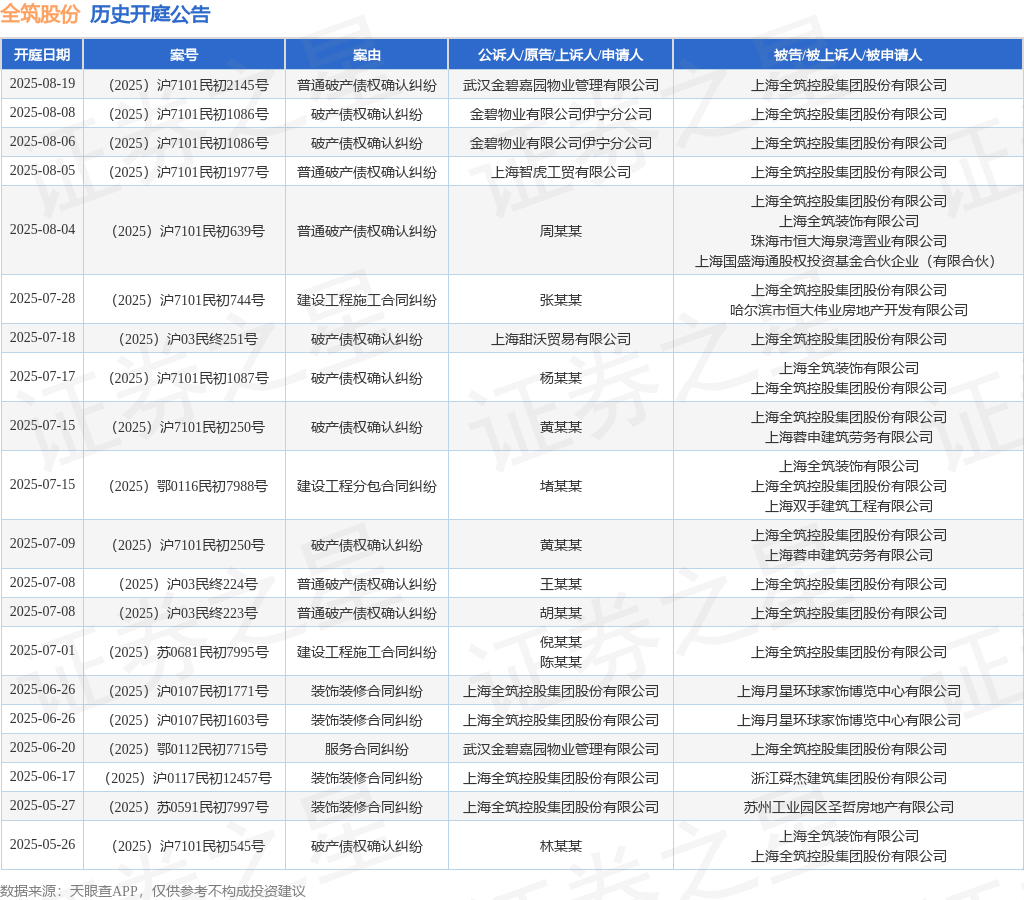
Task: Click defendant 浙江舜杰建筑集团股份有限公司
Action: 848,778
